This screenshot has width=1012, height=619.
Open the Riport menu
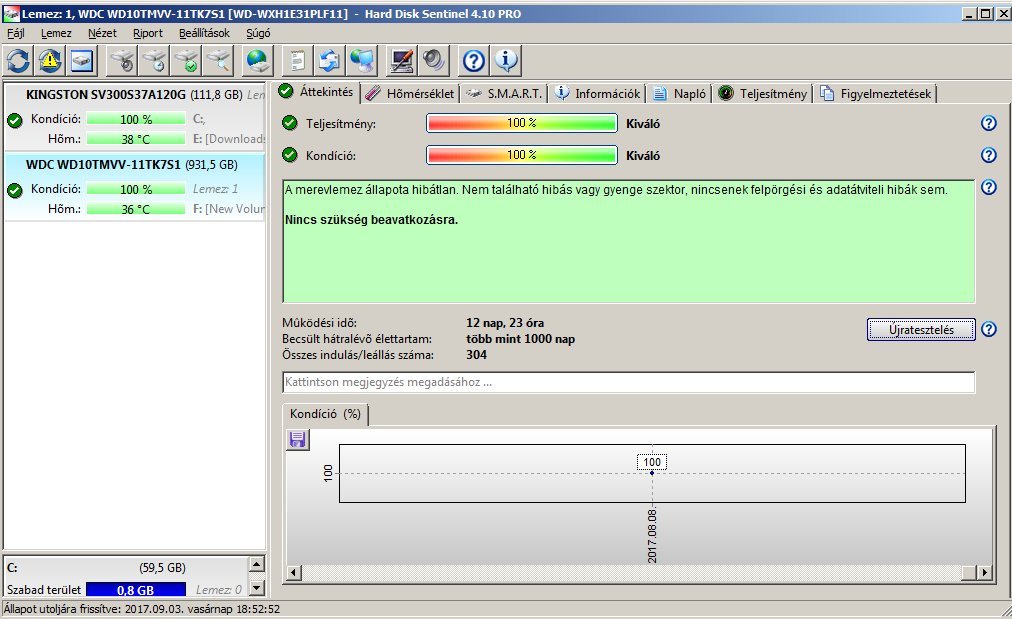coord(148,33)
